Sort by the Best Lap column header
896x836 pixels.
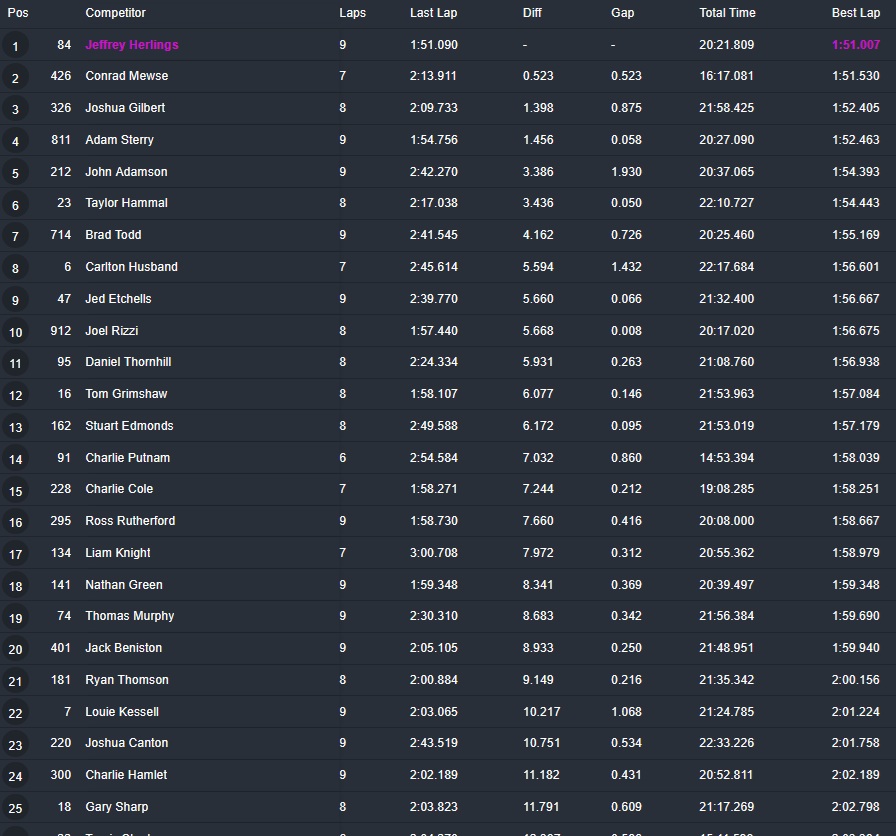[x=855, y=13]
